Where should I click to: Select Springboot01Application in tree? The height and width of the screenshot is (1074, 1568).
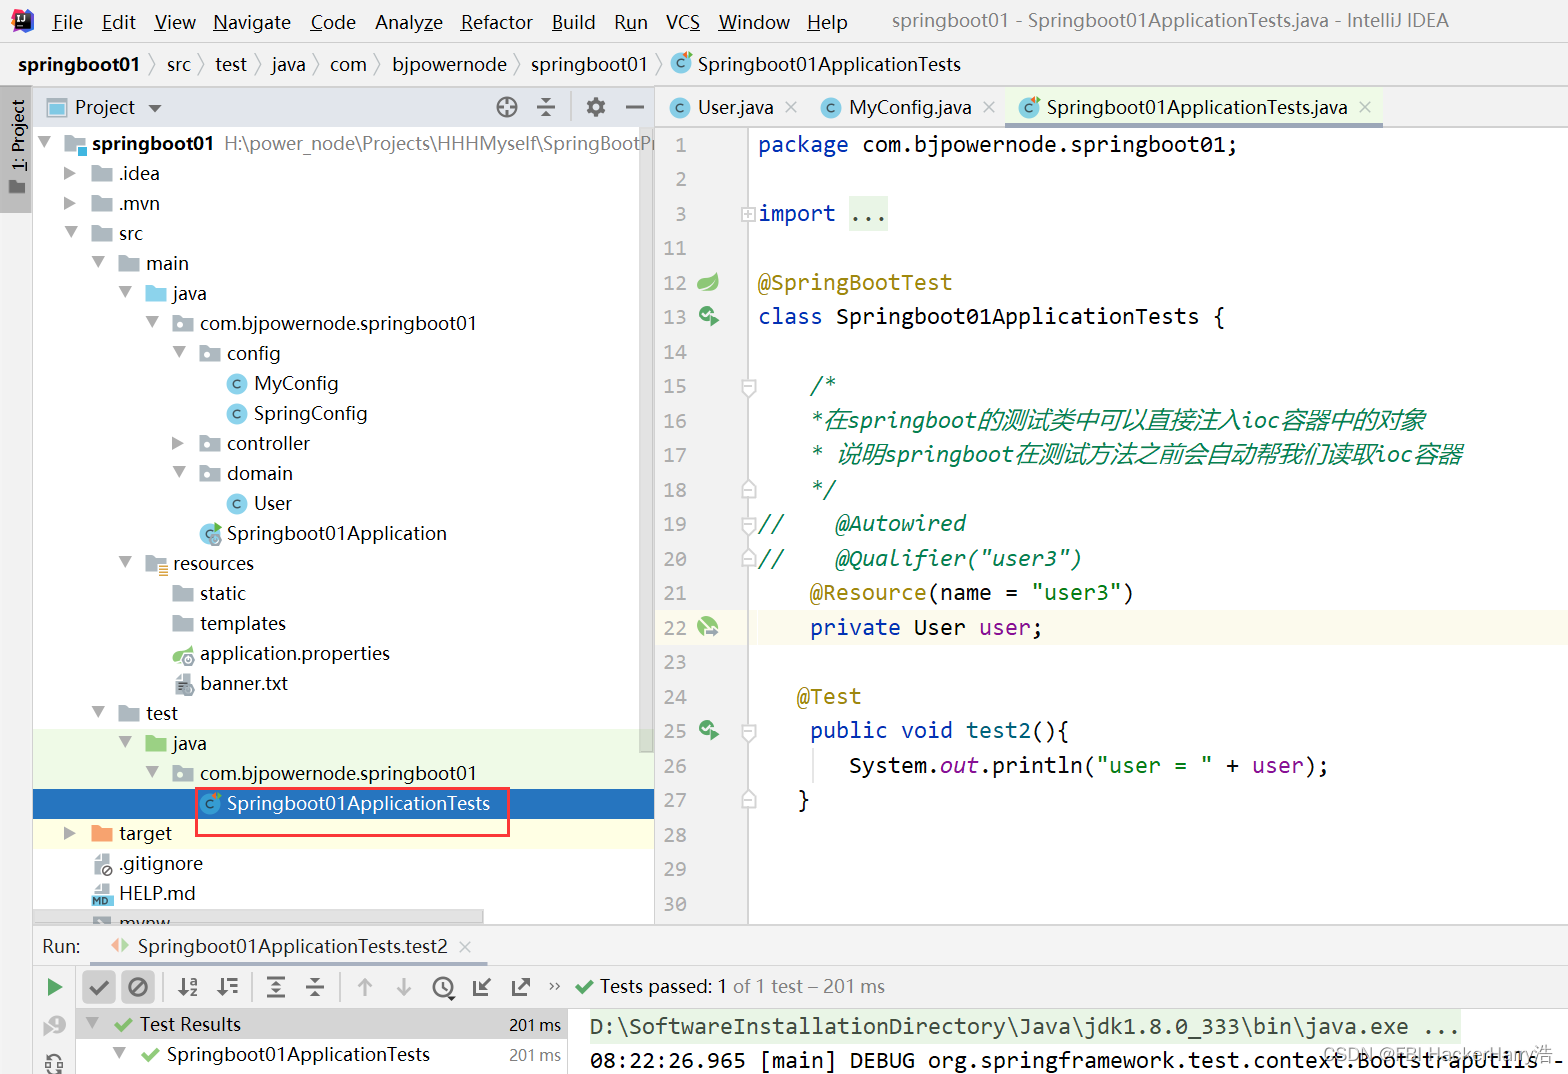(x=336, y=534)
